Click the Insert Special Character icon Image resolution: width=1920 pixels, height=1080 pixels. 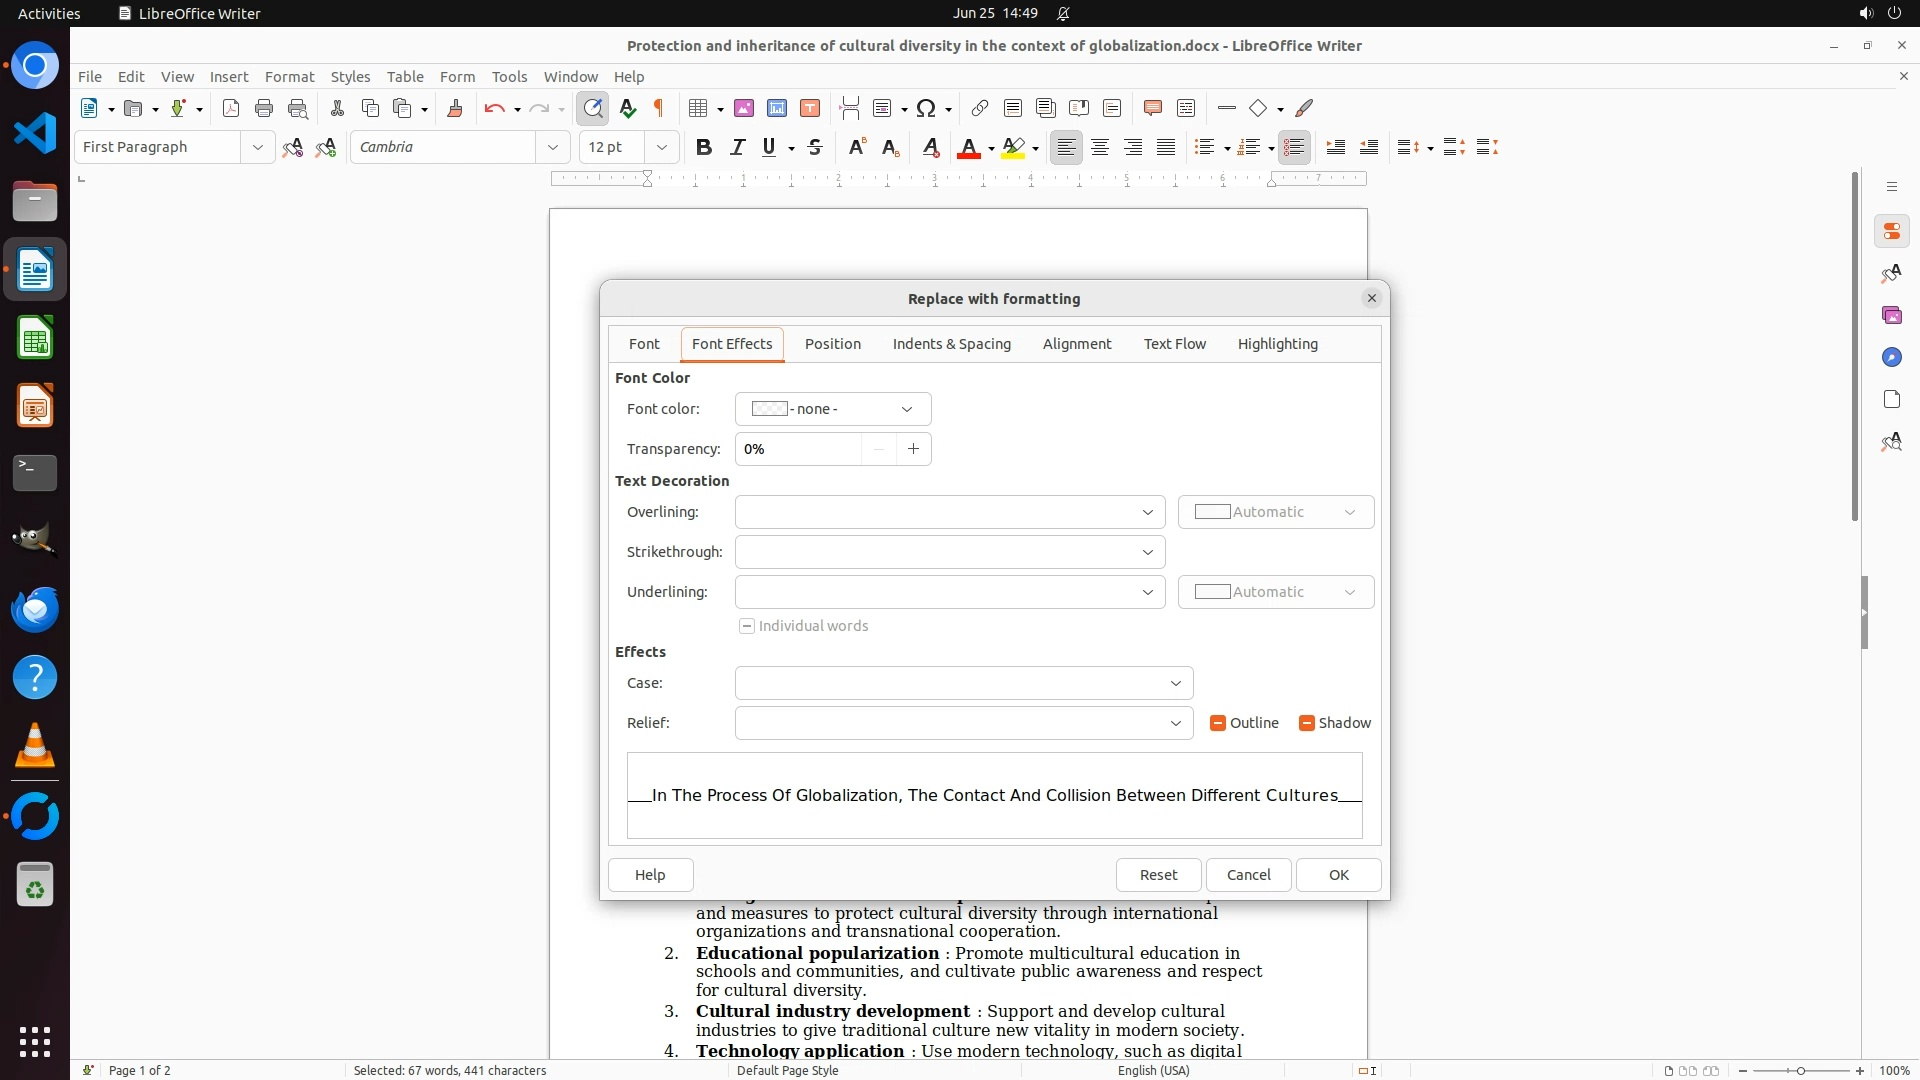(926, 108)
